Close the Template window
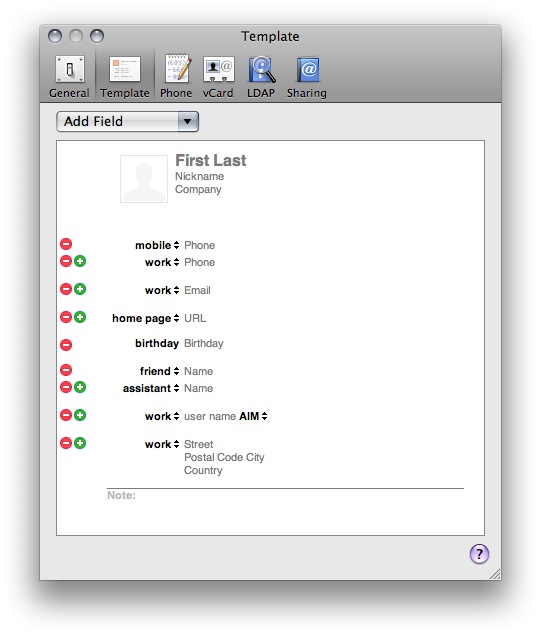The width and height of the screenshot is (541, 635). click(x=55, y=36)
